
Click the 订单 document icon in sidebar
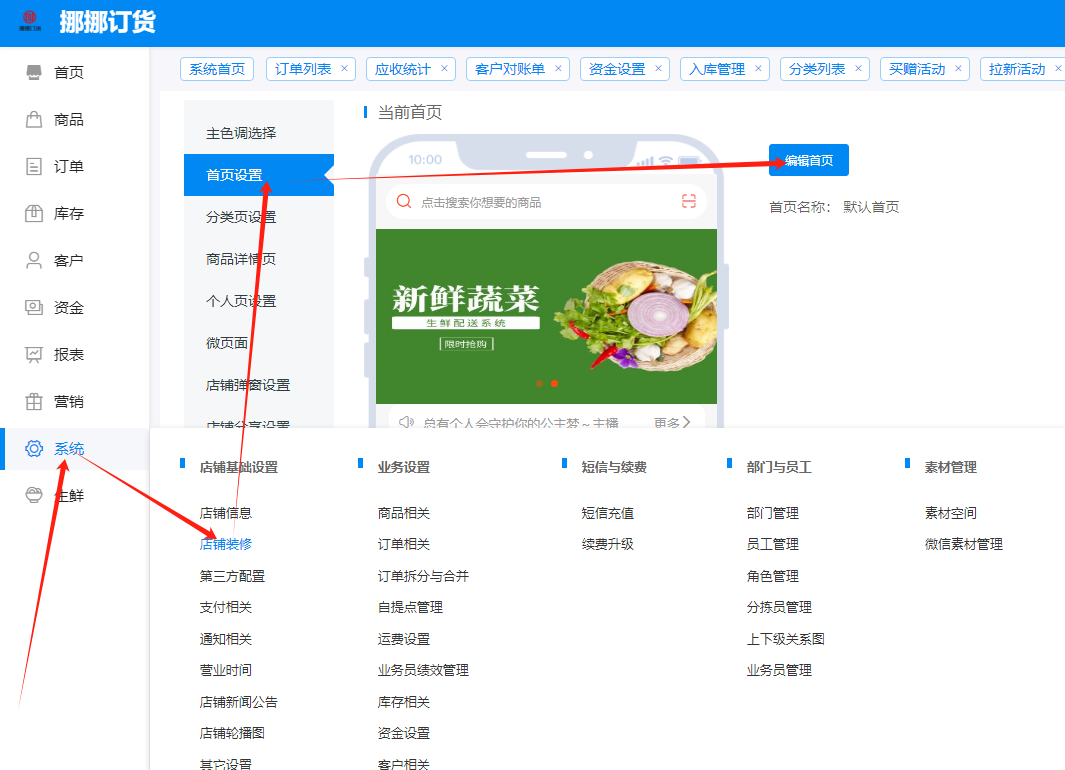pos(34,167)
